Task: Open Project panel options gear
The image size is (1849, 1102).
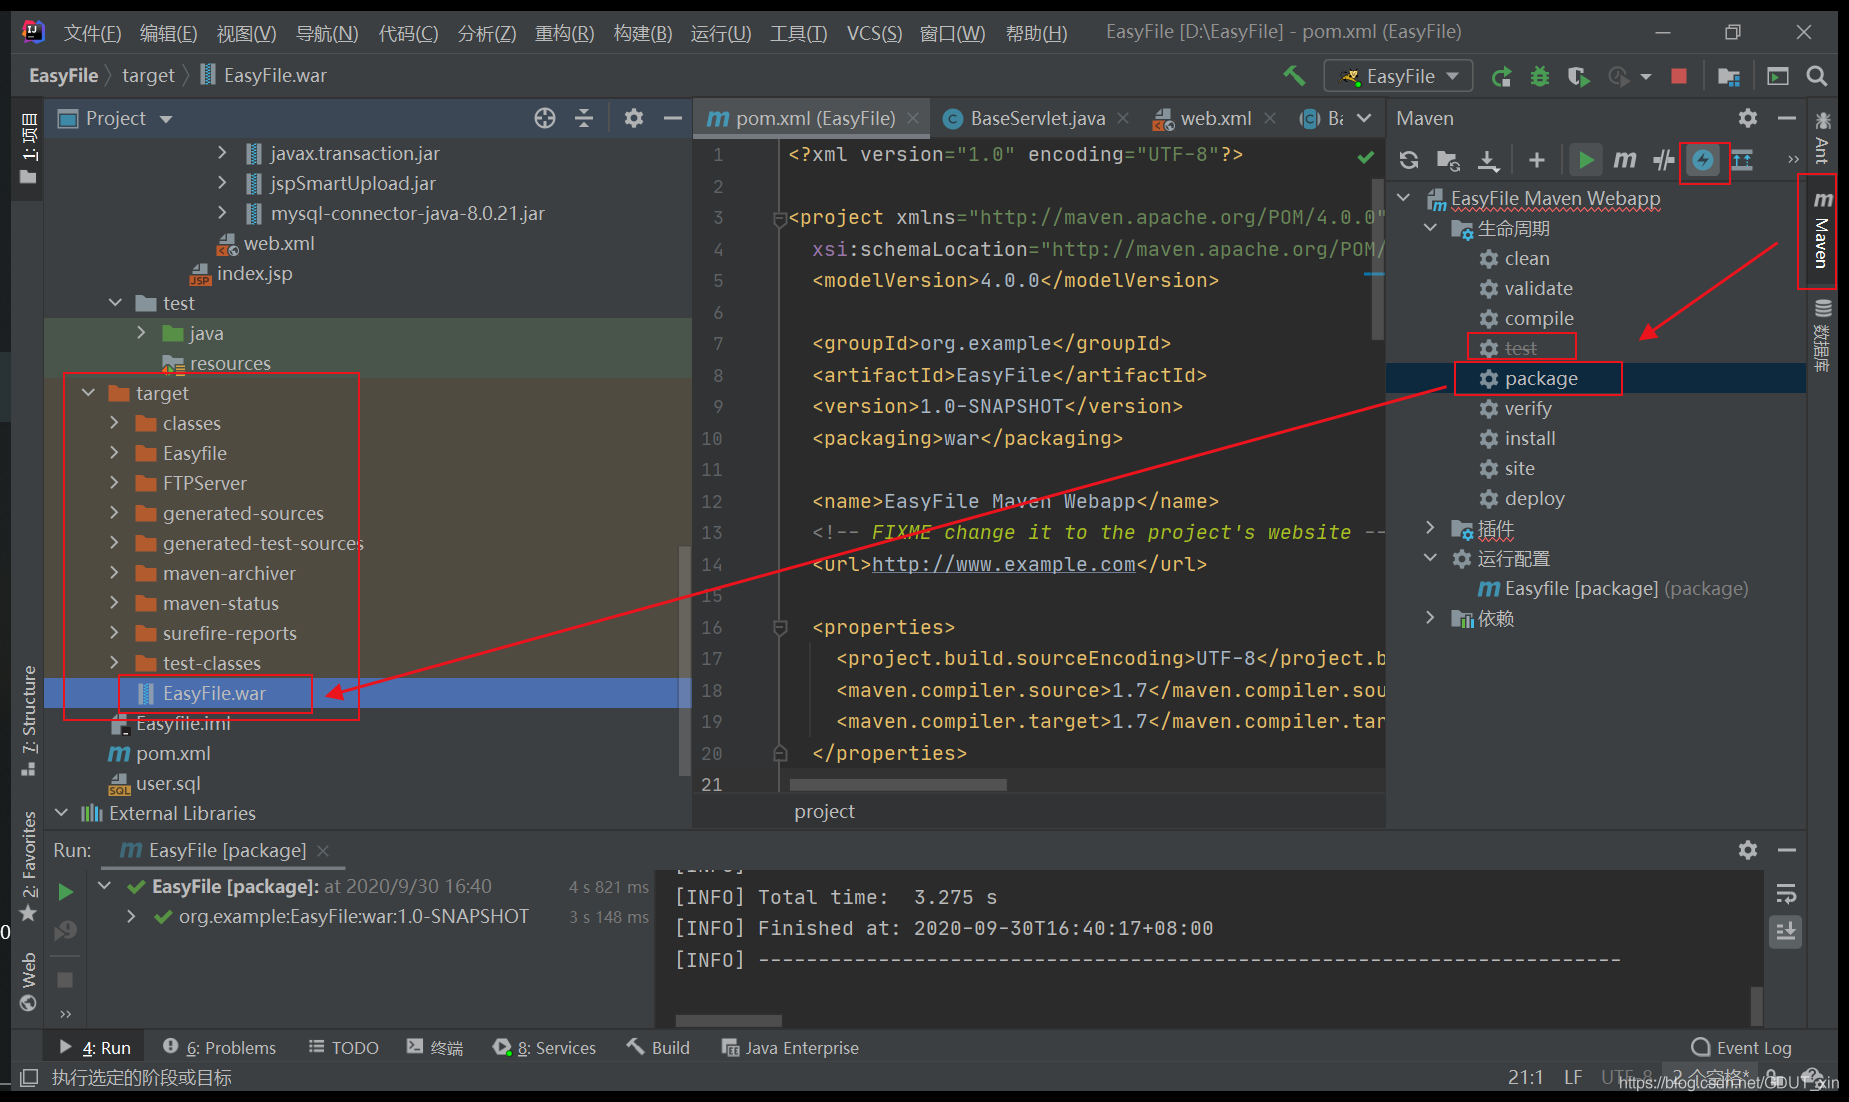Action: point(634,118)
